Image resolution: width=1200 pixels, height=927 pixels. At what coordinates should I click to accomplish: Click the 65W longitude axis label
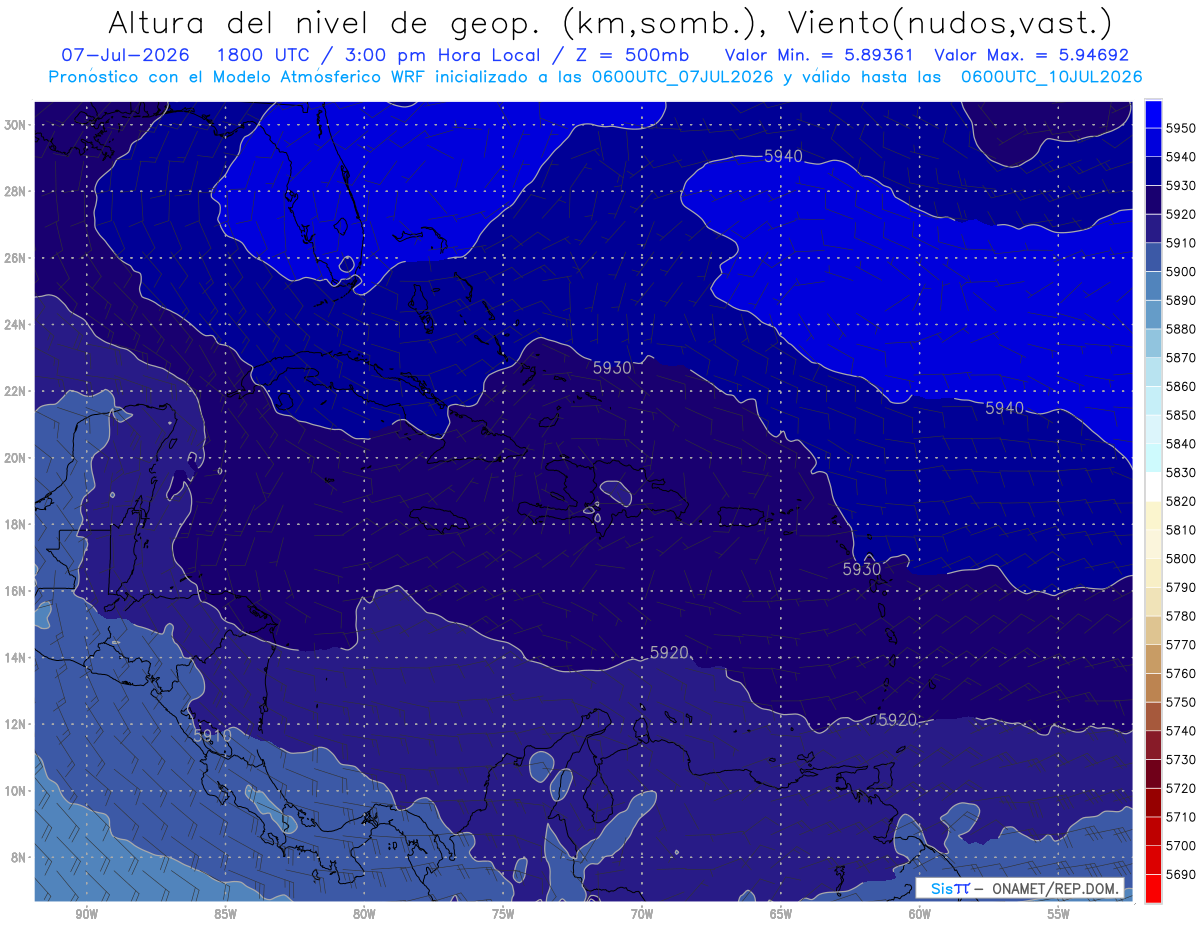781,914
